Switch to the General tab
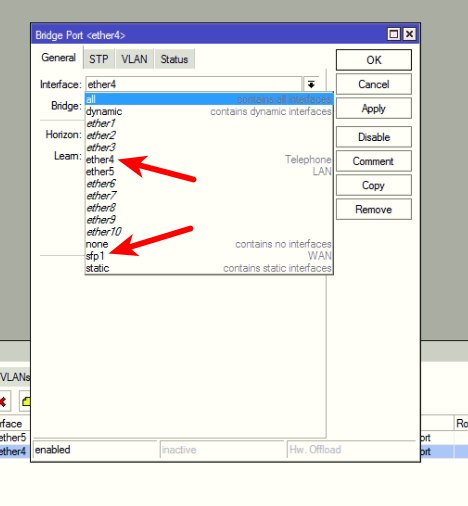468x506 pixels. (x=58, y=58)
